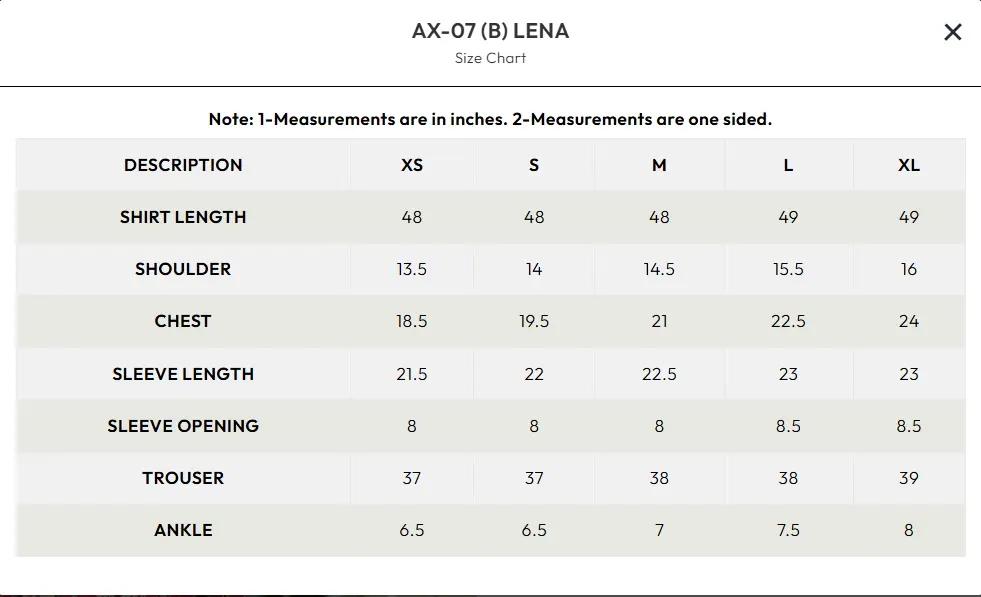Click the TROUSER row label
Viewport: 981px width, 597px height.
click(x=183, y=478)
